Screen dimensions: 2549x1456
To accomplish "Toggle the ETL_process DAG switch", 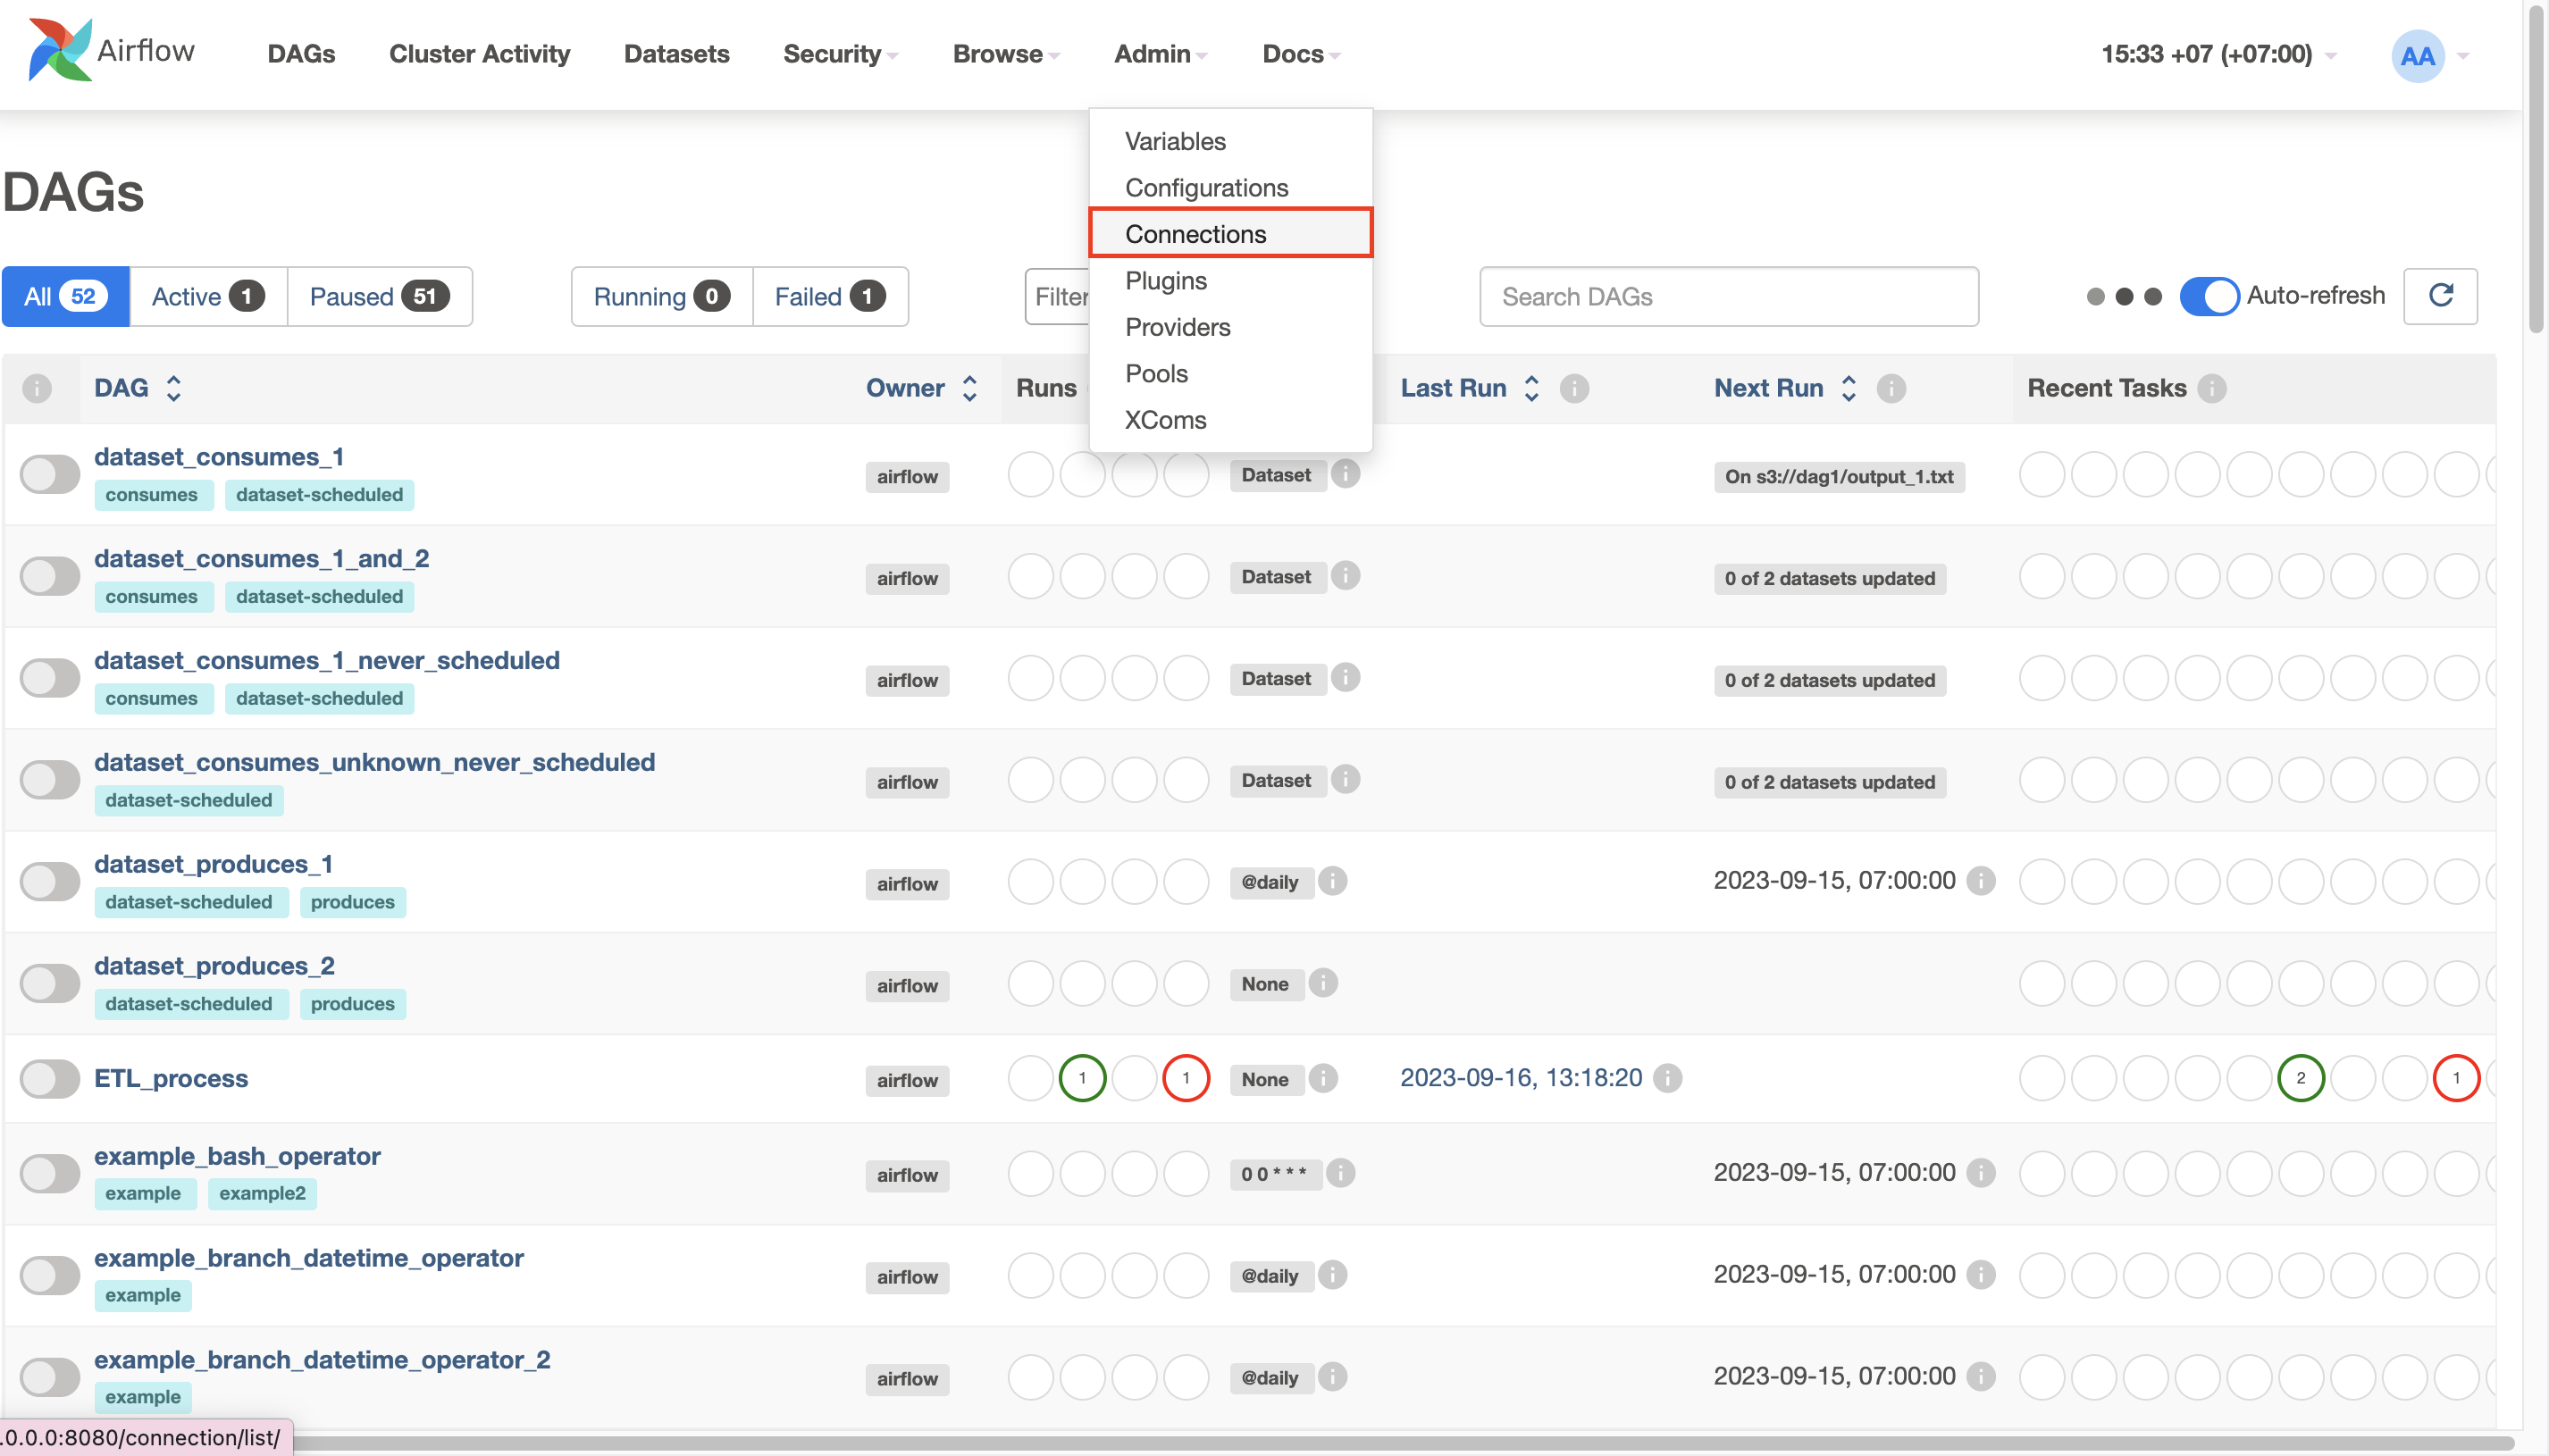I will pos(49,1079).
